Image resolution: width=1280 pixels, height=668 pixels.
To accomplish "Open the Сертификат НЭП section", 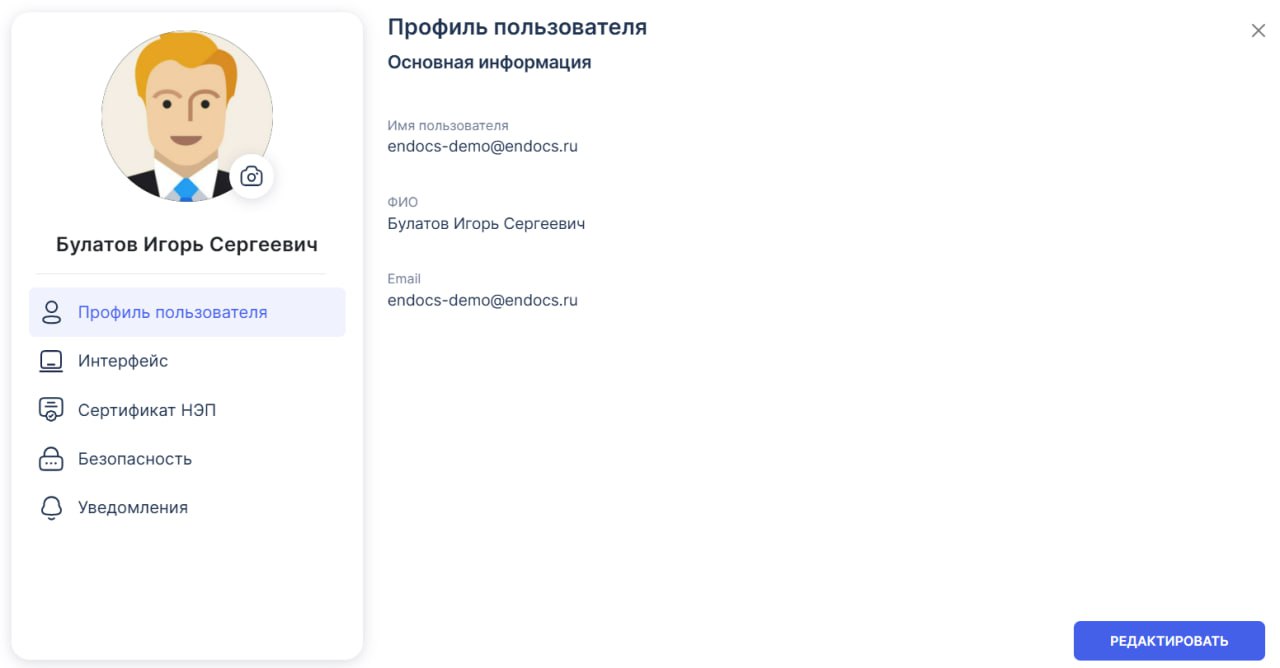I will 147,410.
